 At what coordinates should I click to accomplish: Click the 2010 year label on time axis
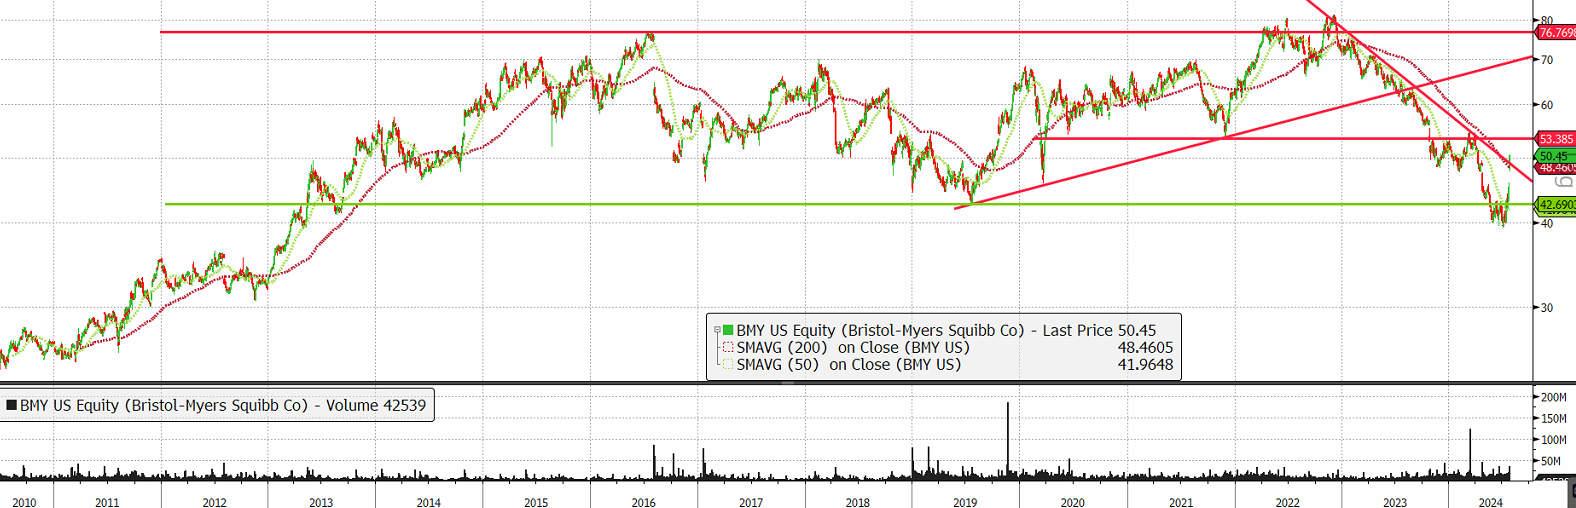[24, 502]
